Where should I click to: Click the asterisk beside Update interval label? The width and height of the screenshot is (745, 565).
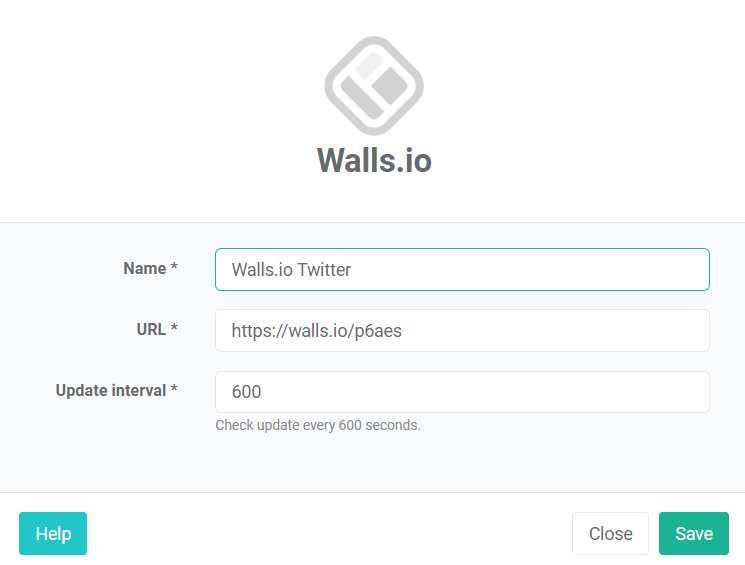(x=174, y=390)
